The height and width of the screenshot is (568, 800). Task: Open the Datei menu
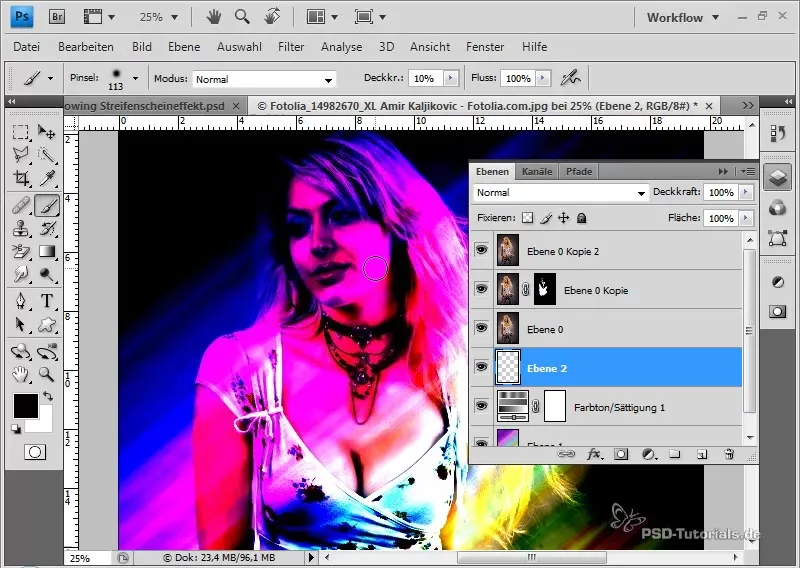click(26, 46)
